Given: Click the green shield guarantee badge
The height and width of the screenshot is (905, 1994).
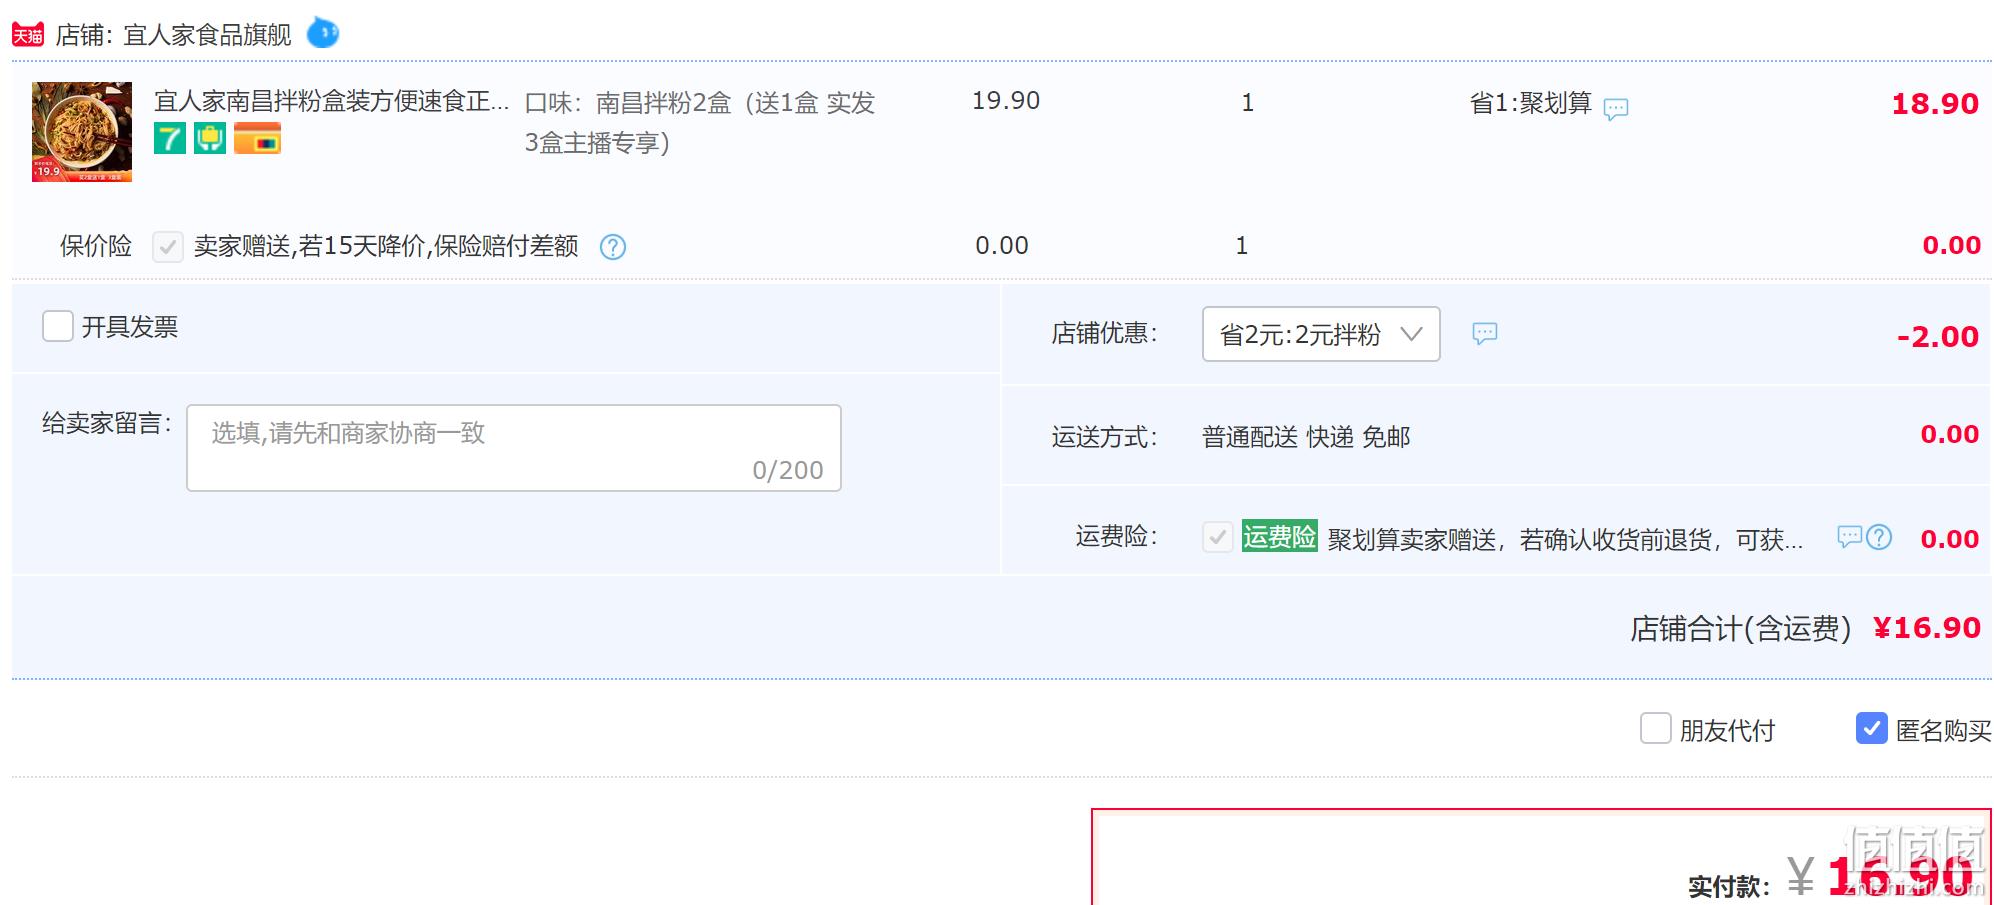Looking at the screenshot, I should click(210, 138).
